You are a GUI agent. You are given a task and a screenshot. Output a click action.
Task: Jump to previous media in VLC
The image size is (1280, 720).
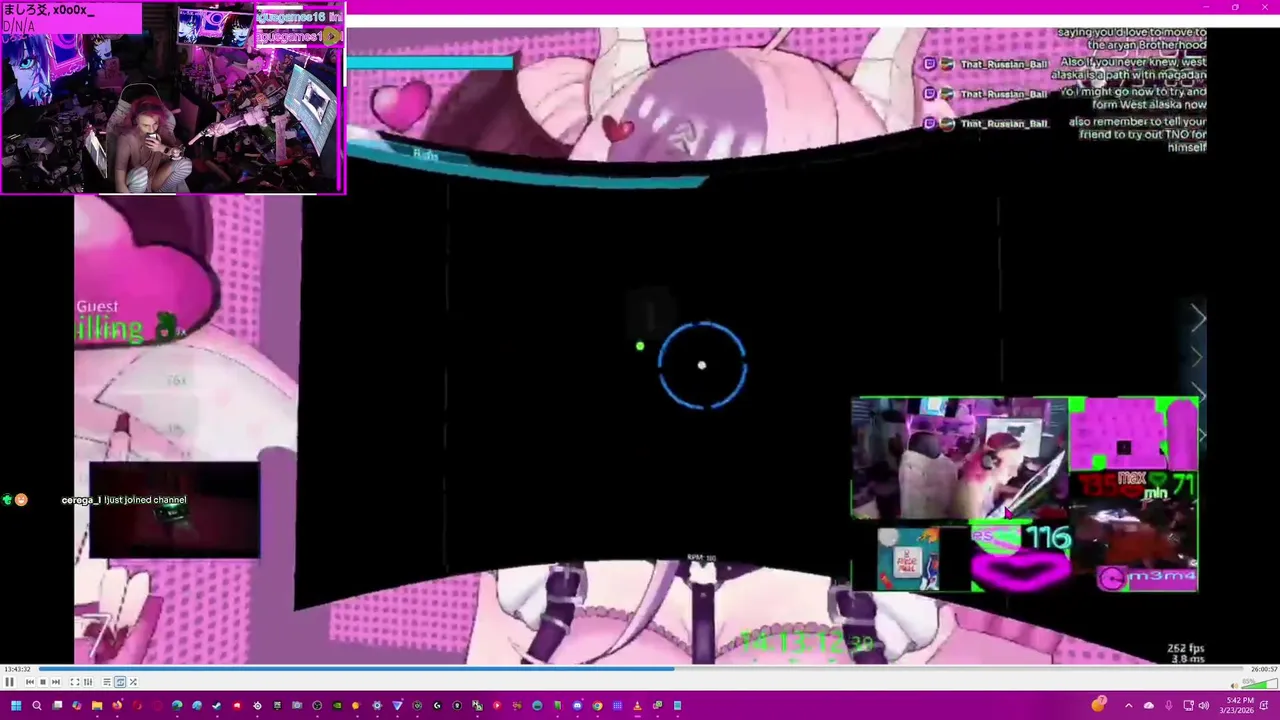[30, 682]
